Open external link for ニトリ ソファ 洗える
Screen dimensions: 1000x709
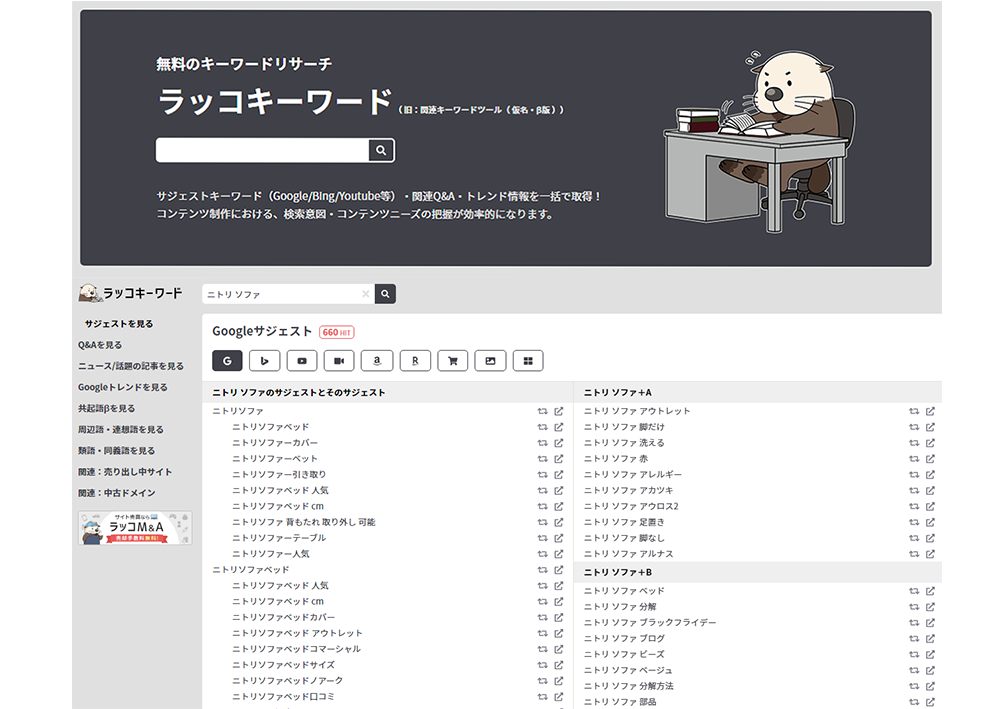click(930, 442)
